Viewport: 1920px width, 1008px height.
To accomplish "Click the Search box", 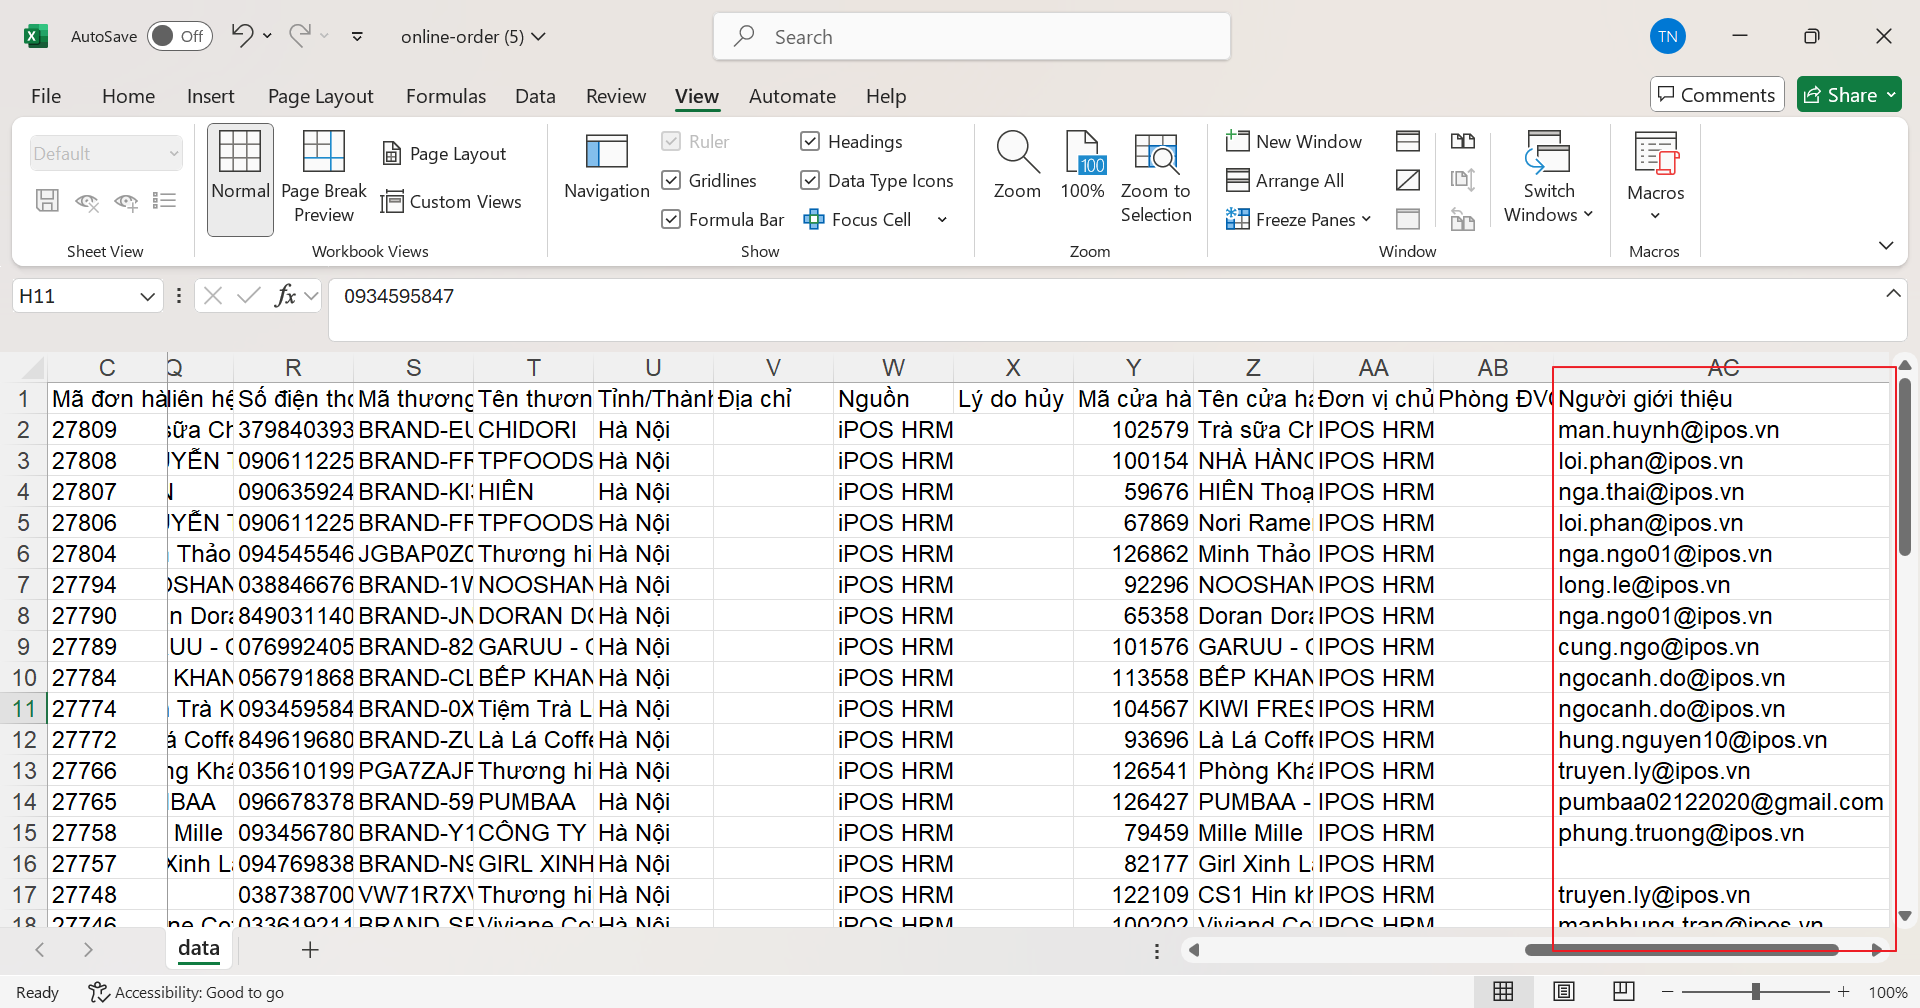I will coord(972,37).
